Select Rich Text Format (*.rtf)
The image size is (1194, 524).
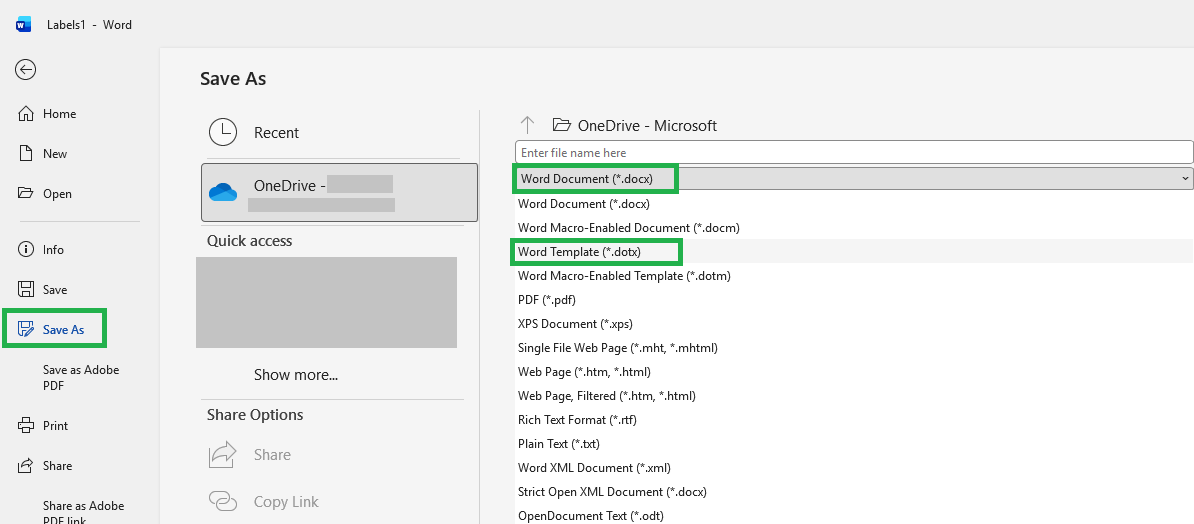pos(854,420)
